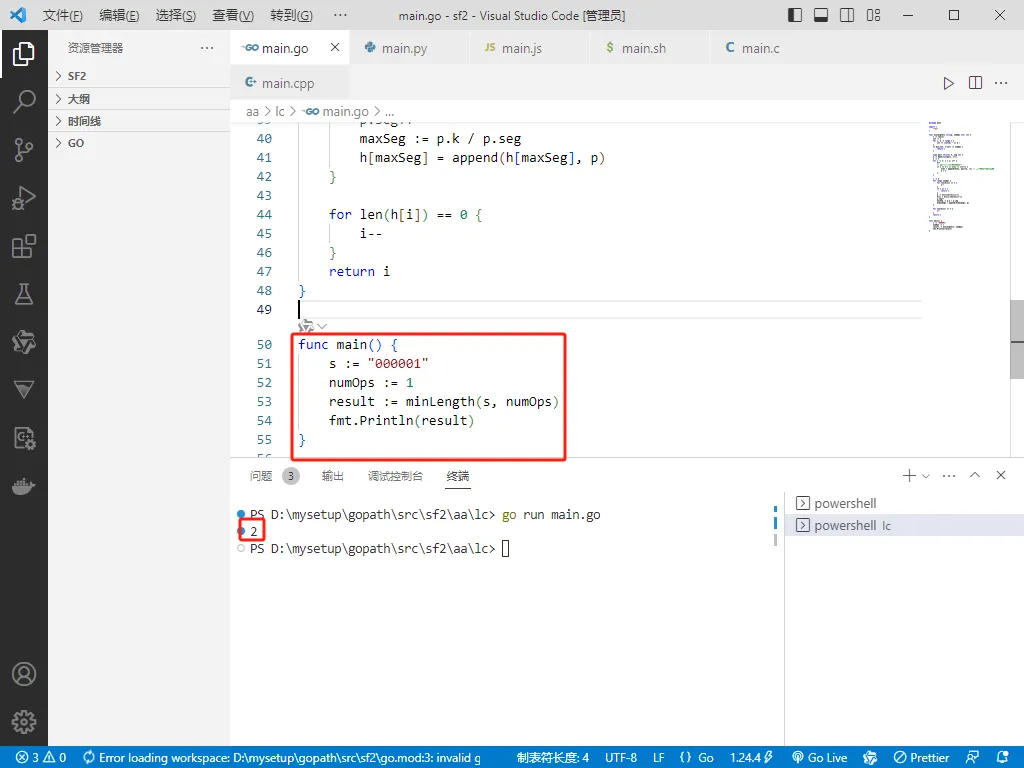Select the powershell lc terminal entry
Screen dimensions: 1024x768
point(904,525)
